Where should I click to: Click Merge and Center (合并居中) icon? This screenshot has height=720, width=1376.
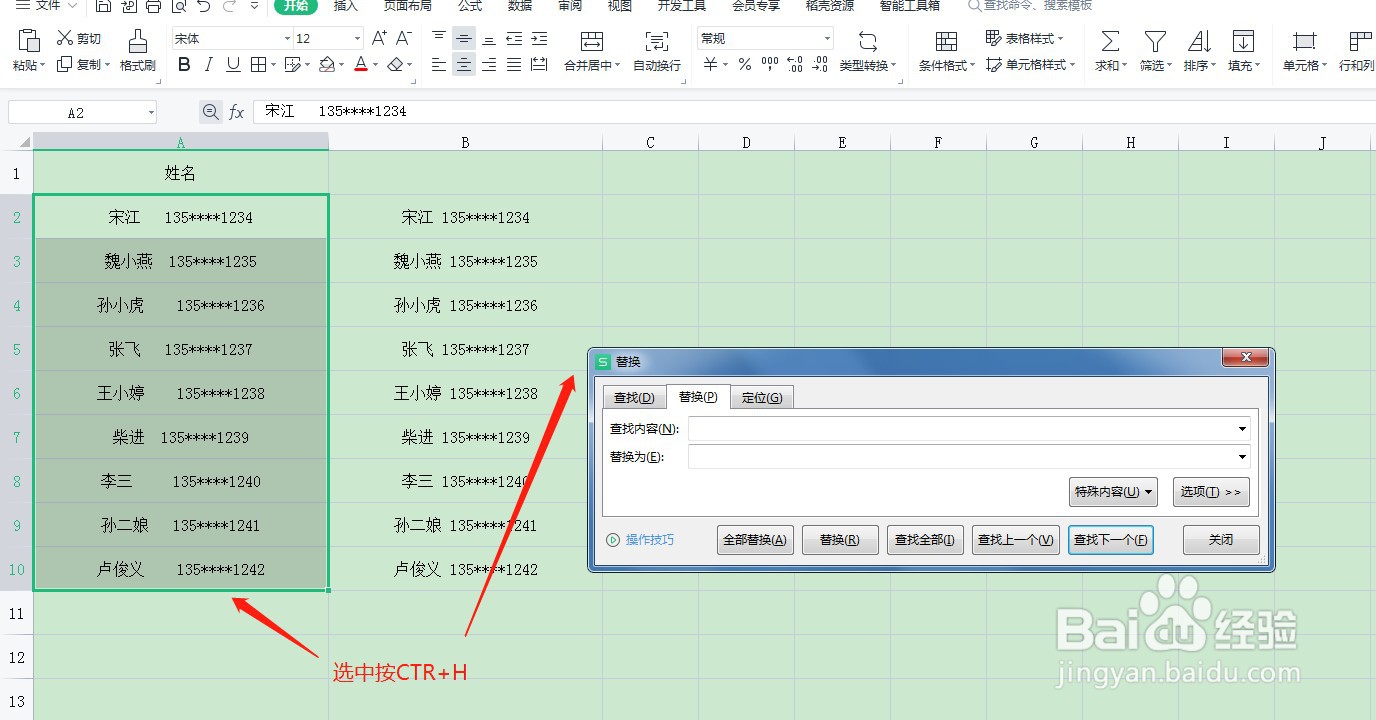[x=592, y=41]
